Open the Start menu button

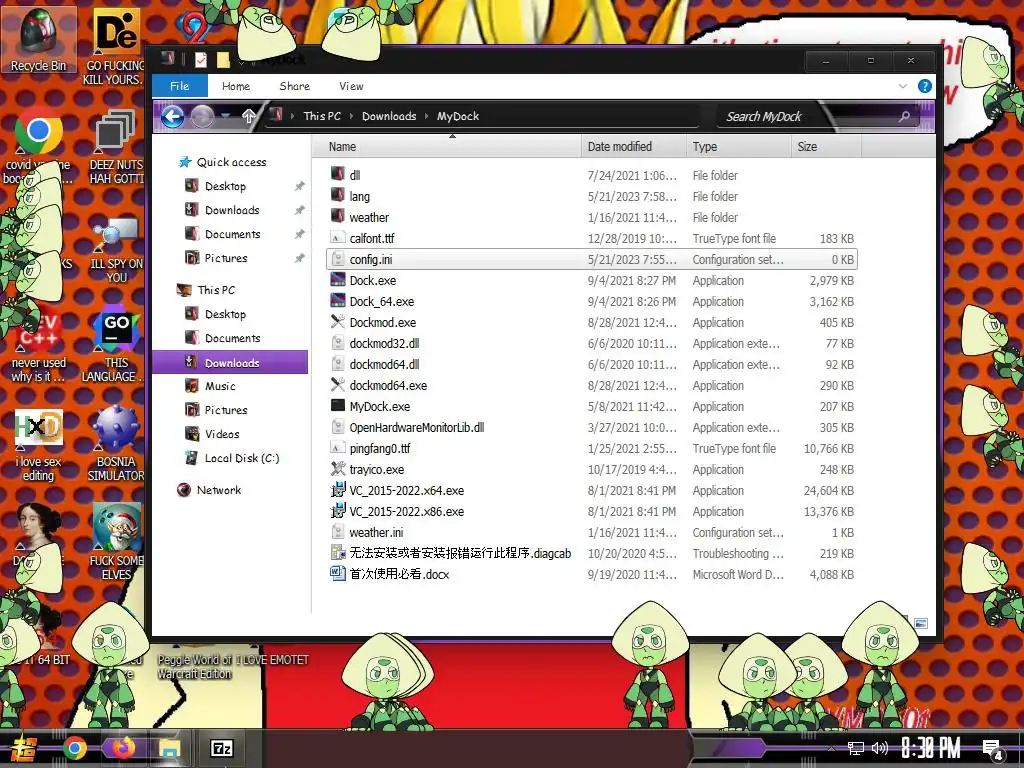point(24,748)
